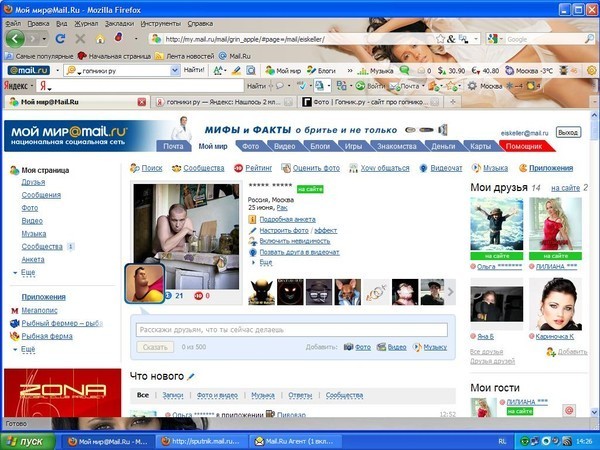Add music via Музыку link
The image size is (600, 450).
coord(430,347)
